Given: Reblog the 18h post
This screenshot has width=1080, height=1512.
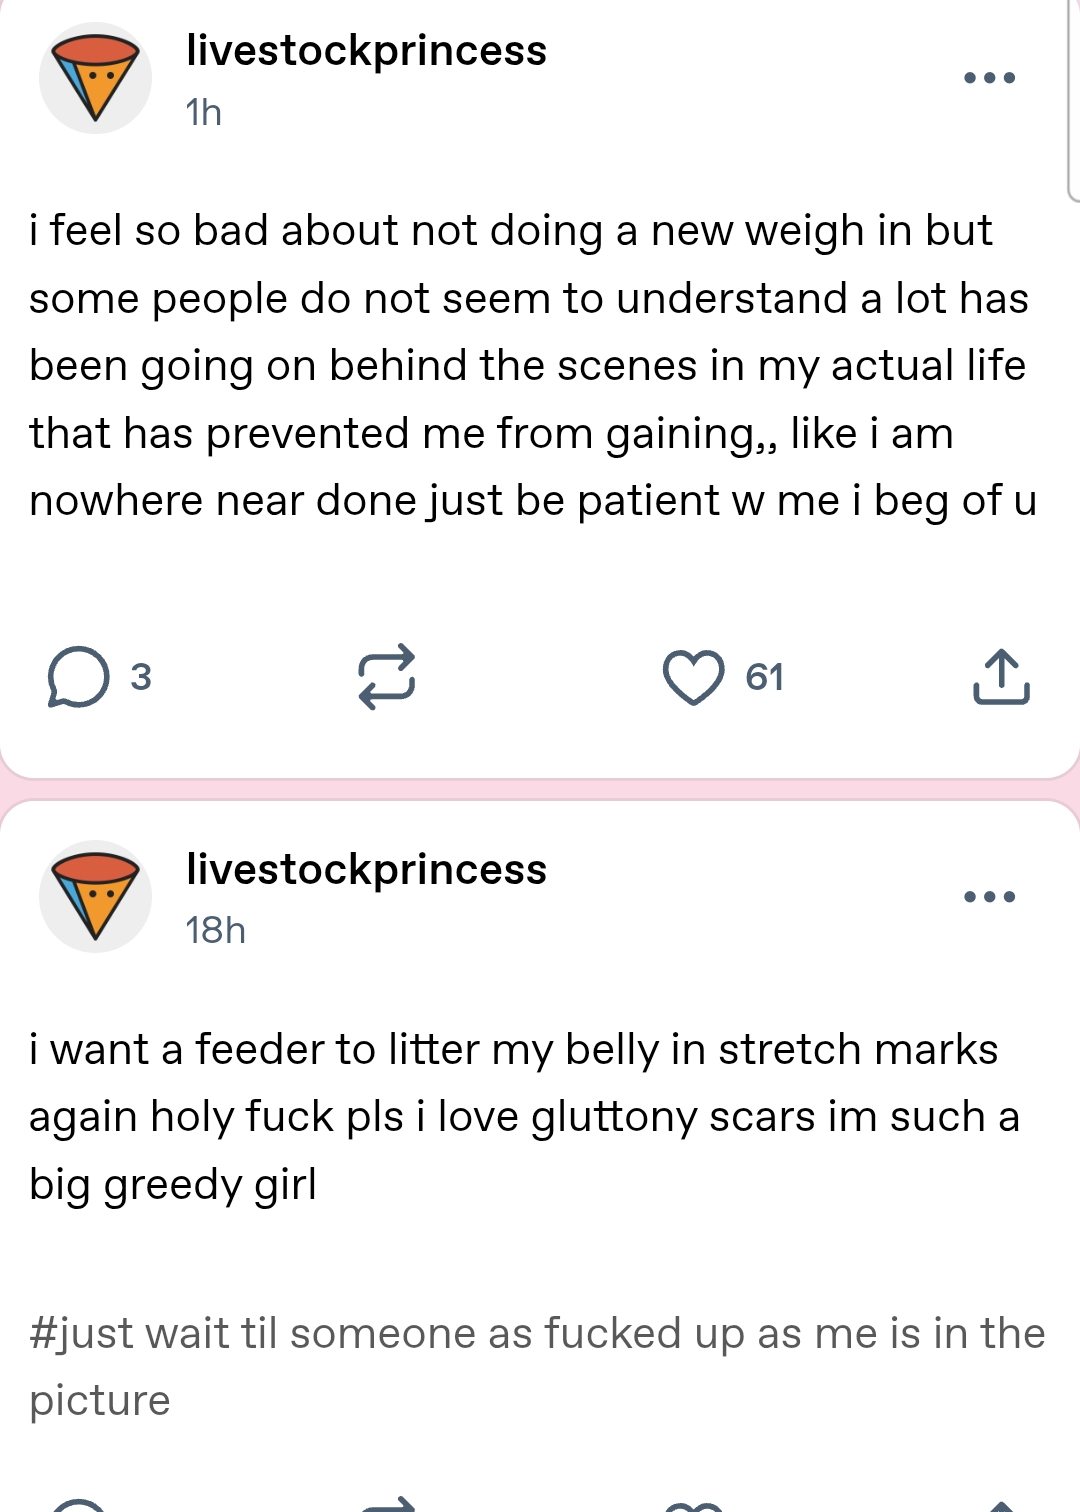Looking at the screenshot, I should coord(387,1504).
